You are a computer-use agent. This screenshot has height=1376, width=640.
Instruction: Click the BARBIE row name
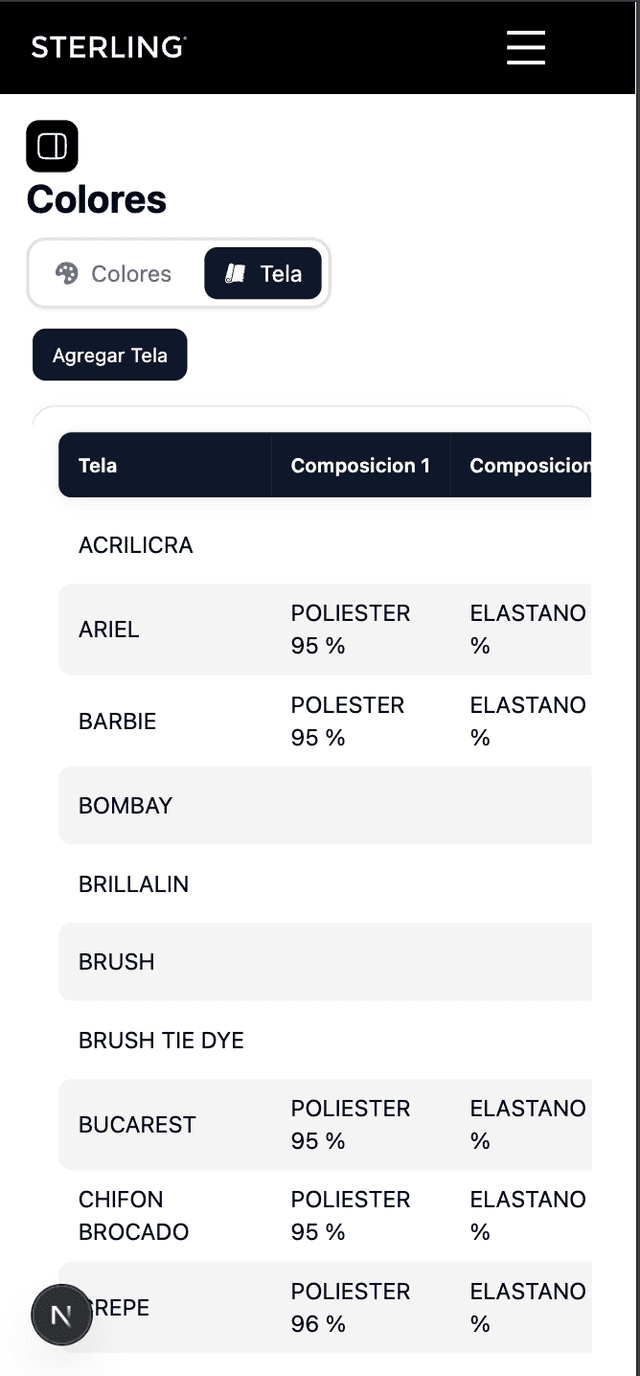point(118,721)
